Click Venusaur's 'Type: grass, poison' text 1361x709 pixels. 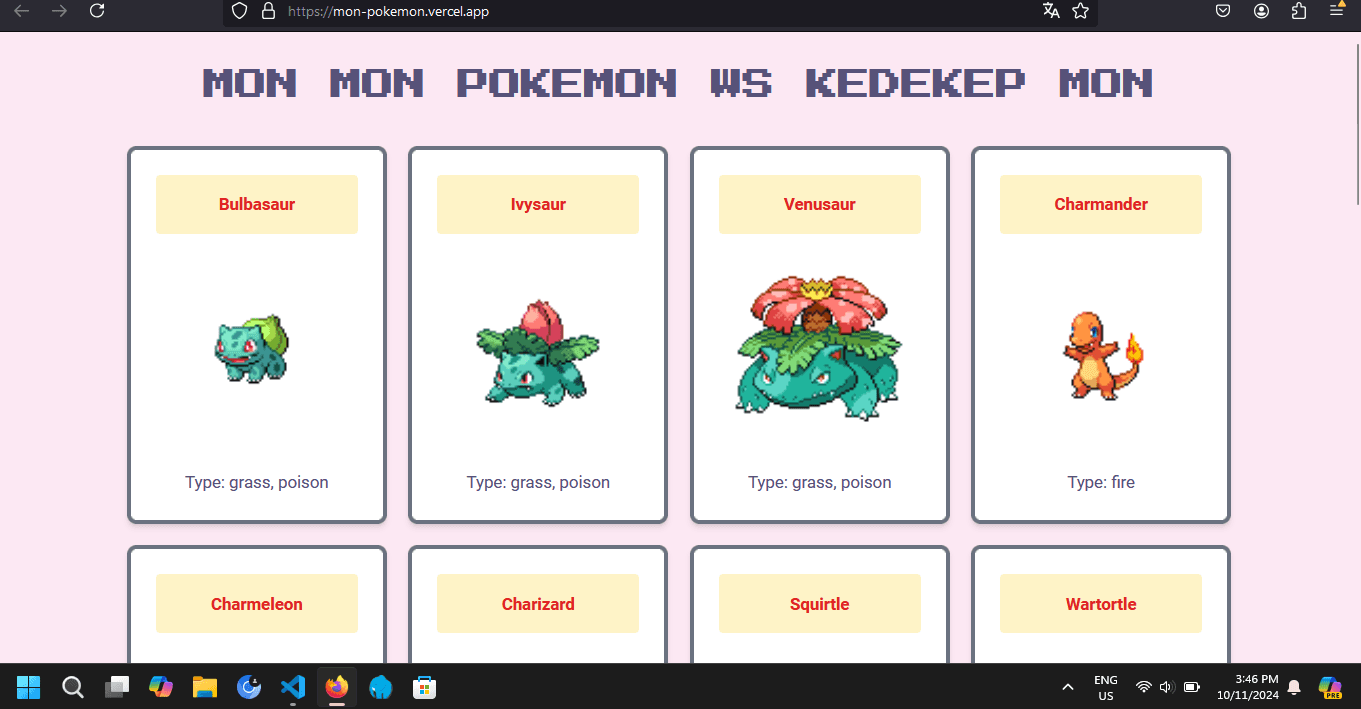tap(820, 482)
